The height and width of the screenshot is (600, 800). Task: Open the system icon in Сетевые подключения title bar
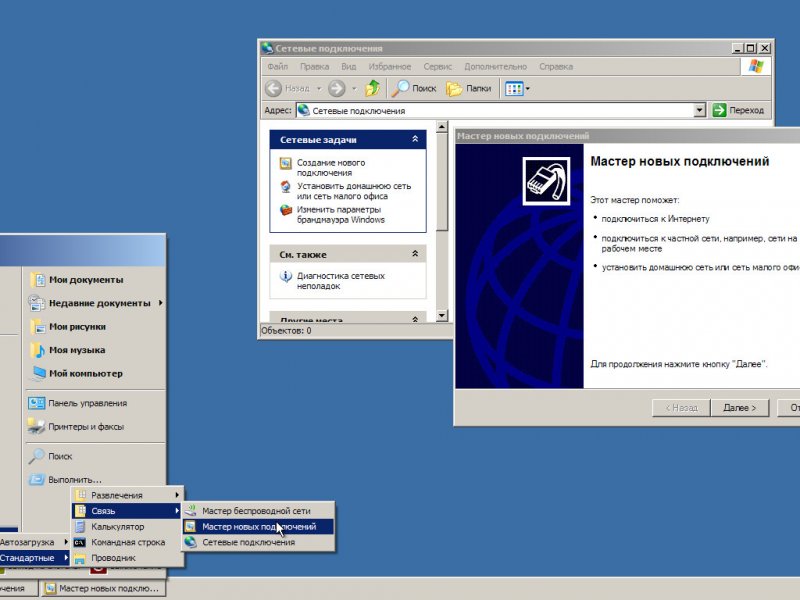coord(267,48)
